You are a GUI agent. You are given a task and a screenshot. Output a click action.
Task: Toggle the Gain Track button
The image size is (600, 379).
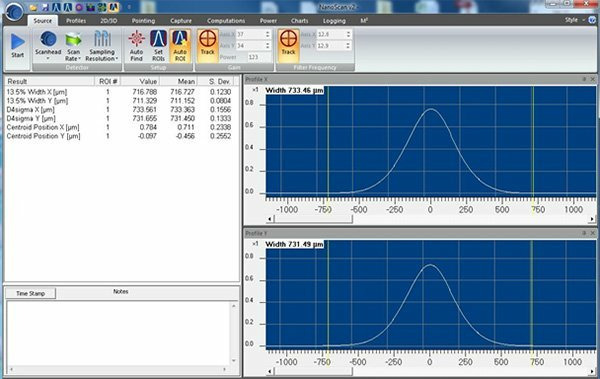[208, 46]
